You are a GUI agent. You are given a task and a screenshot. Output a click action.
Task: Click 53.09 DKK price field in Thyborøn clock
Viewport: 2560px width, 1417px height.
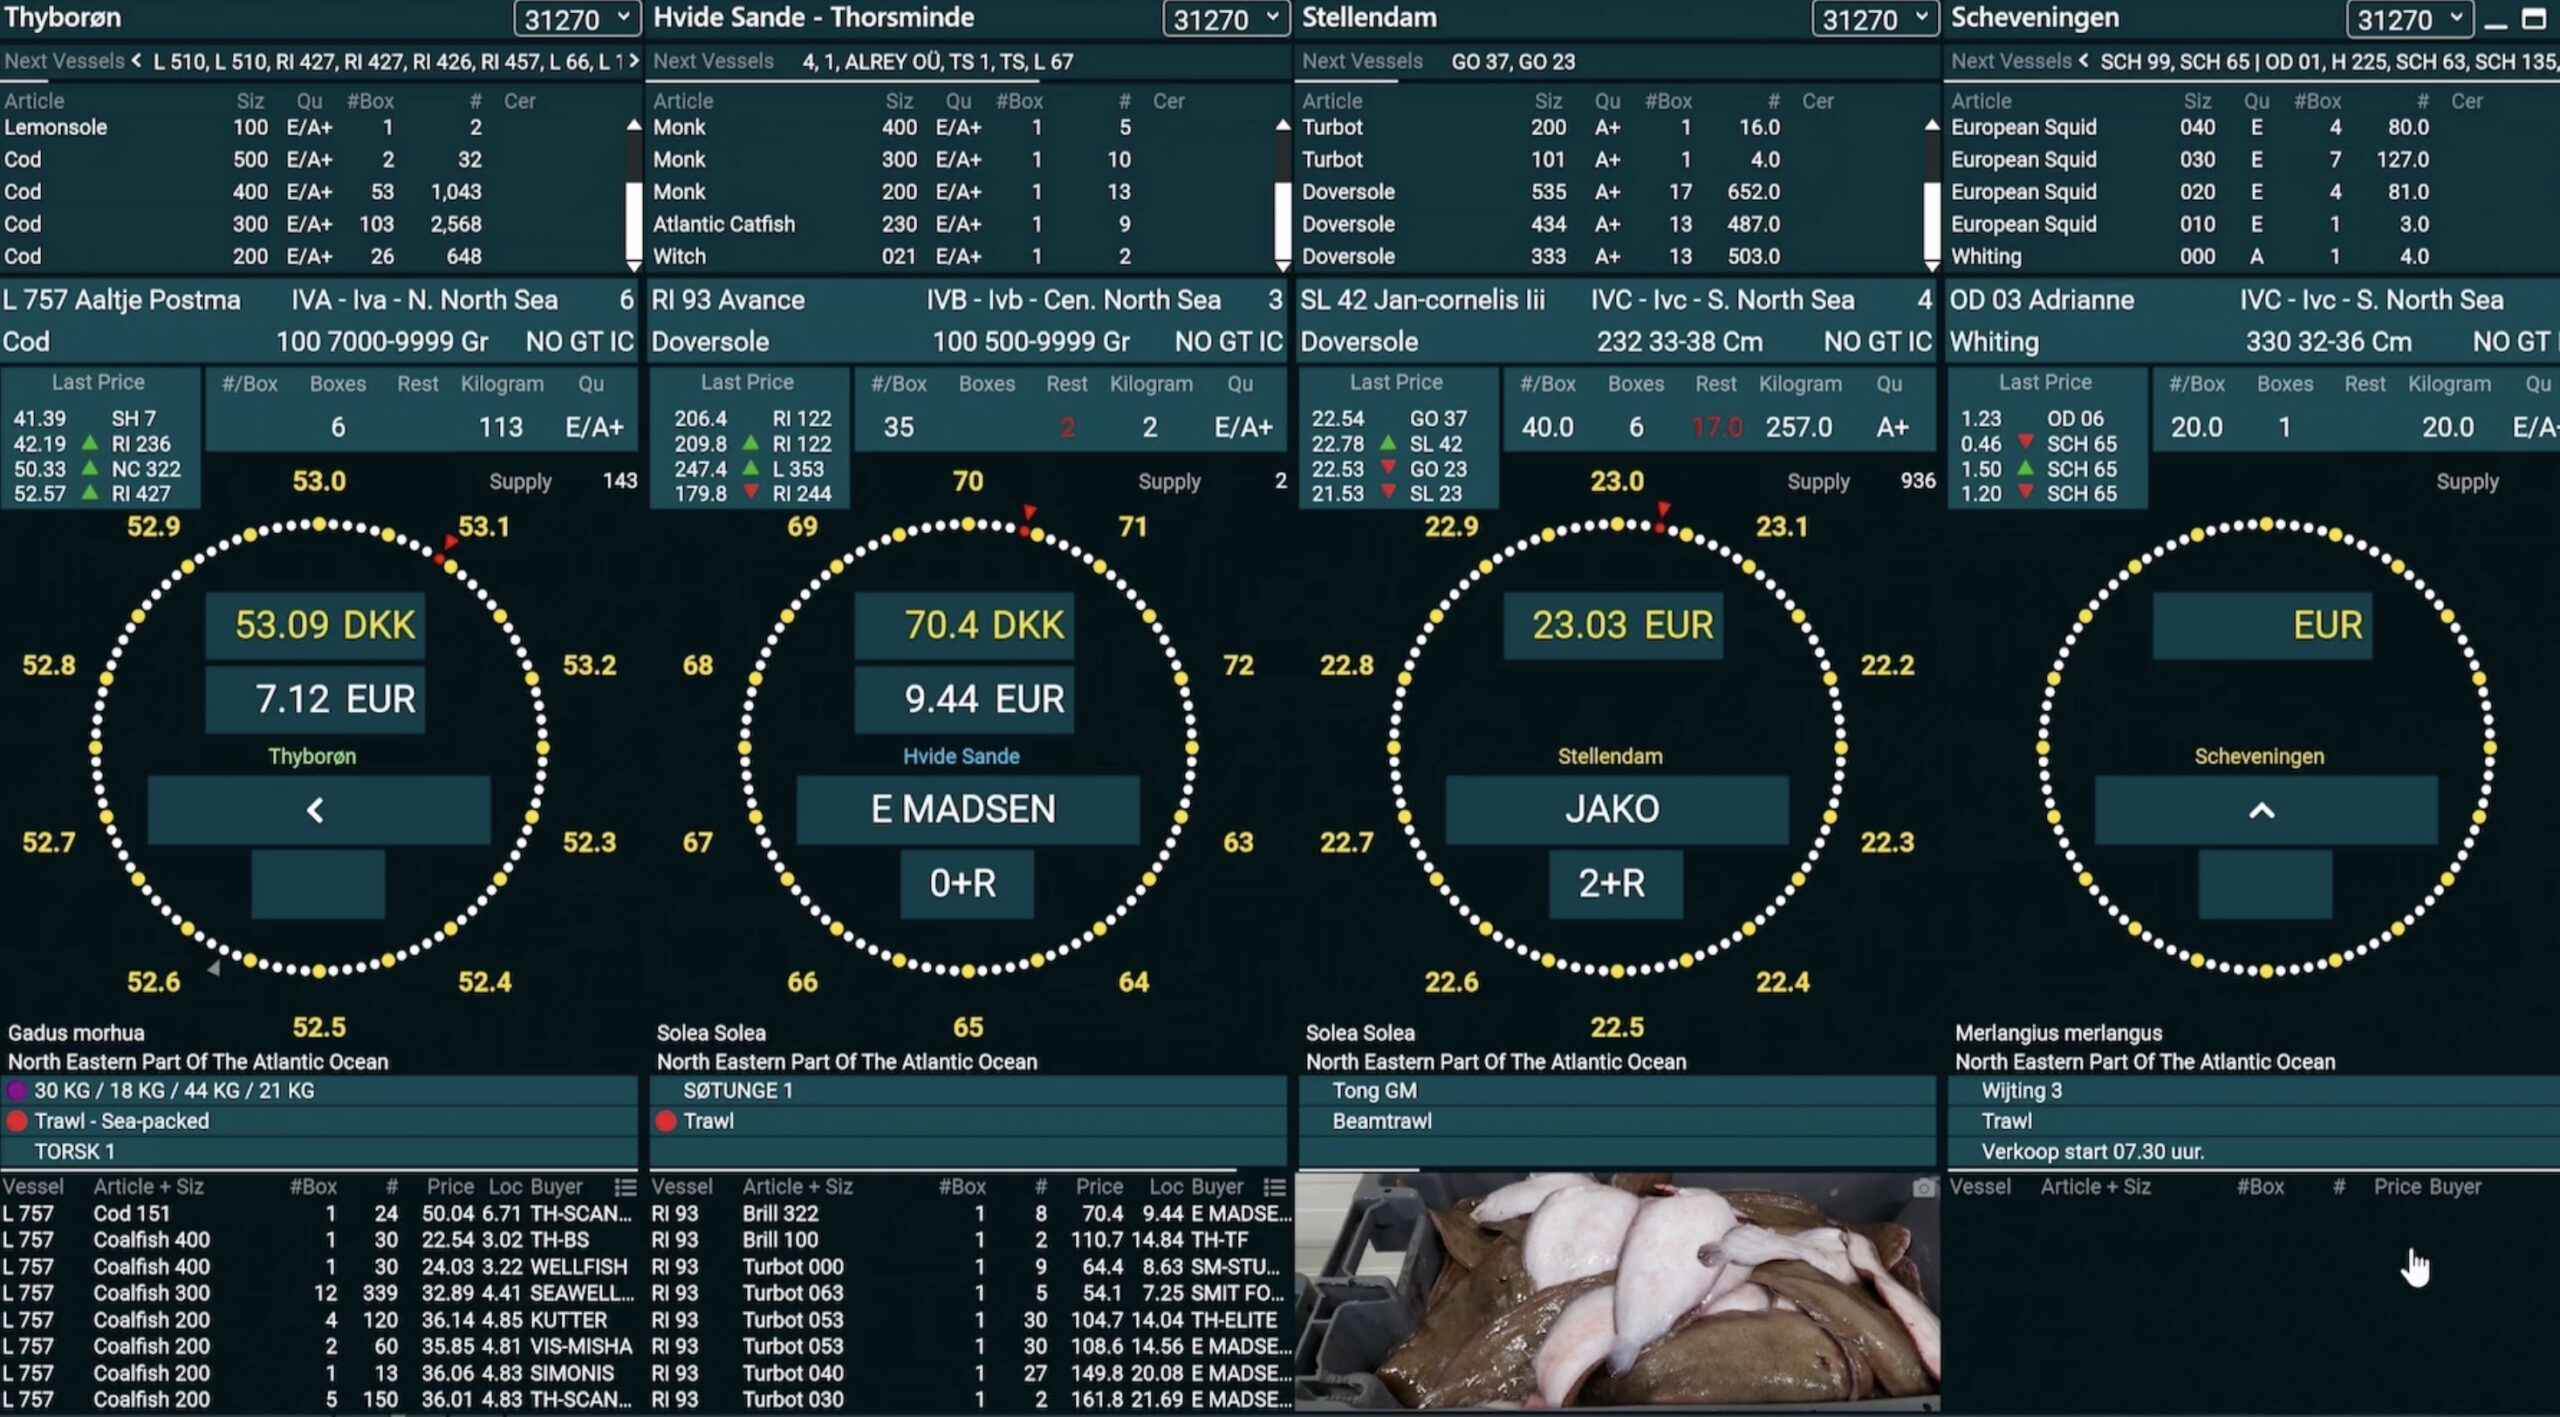pos(316,625)
